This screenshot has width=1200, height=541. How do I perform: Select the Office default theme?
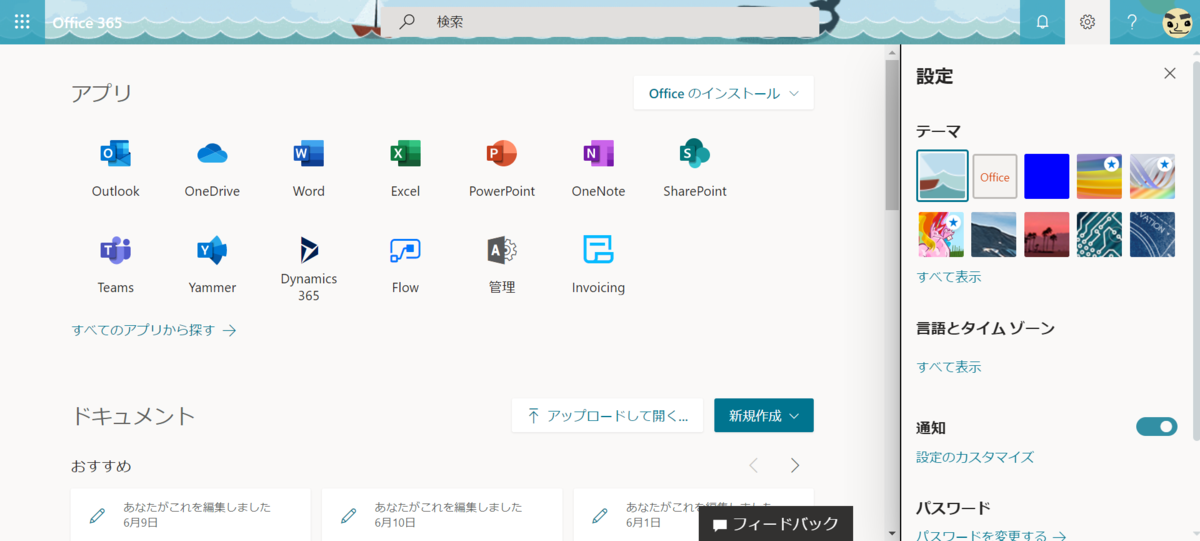(995, 176)
